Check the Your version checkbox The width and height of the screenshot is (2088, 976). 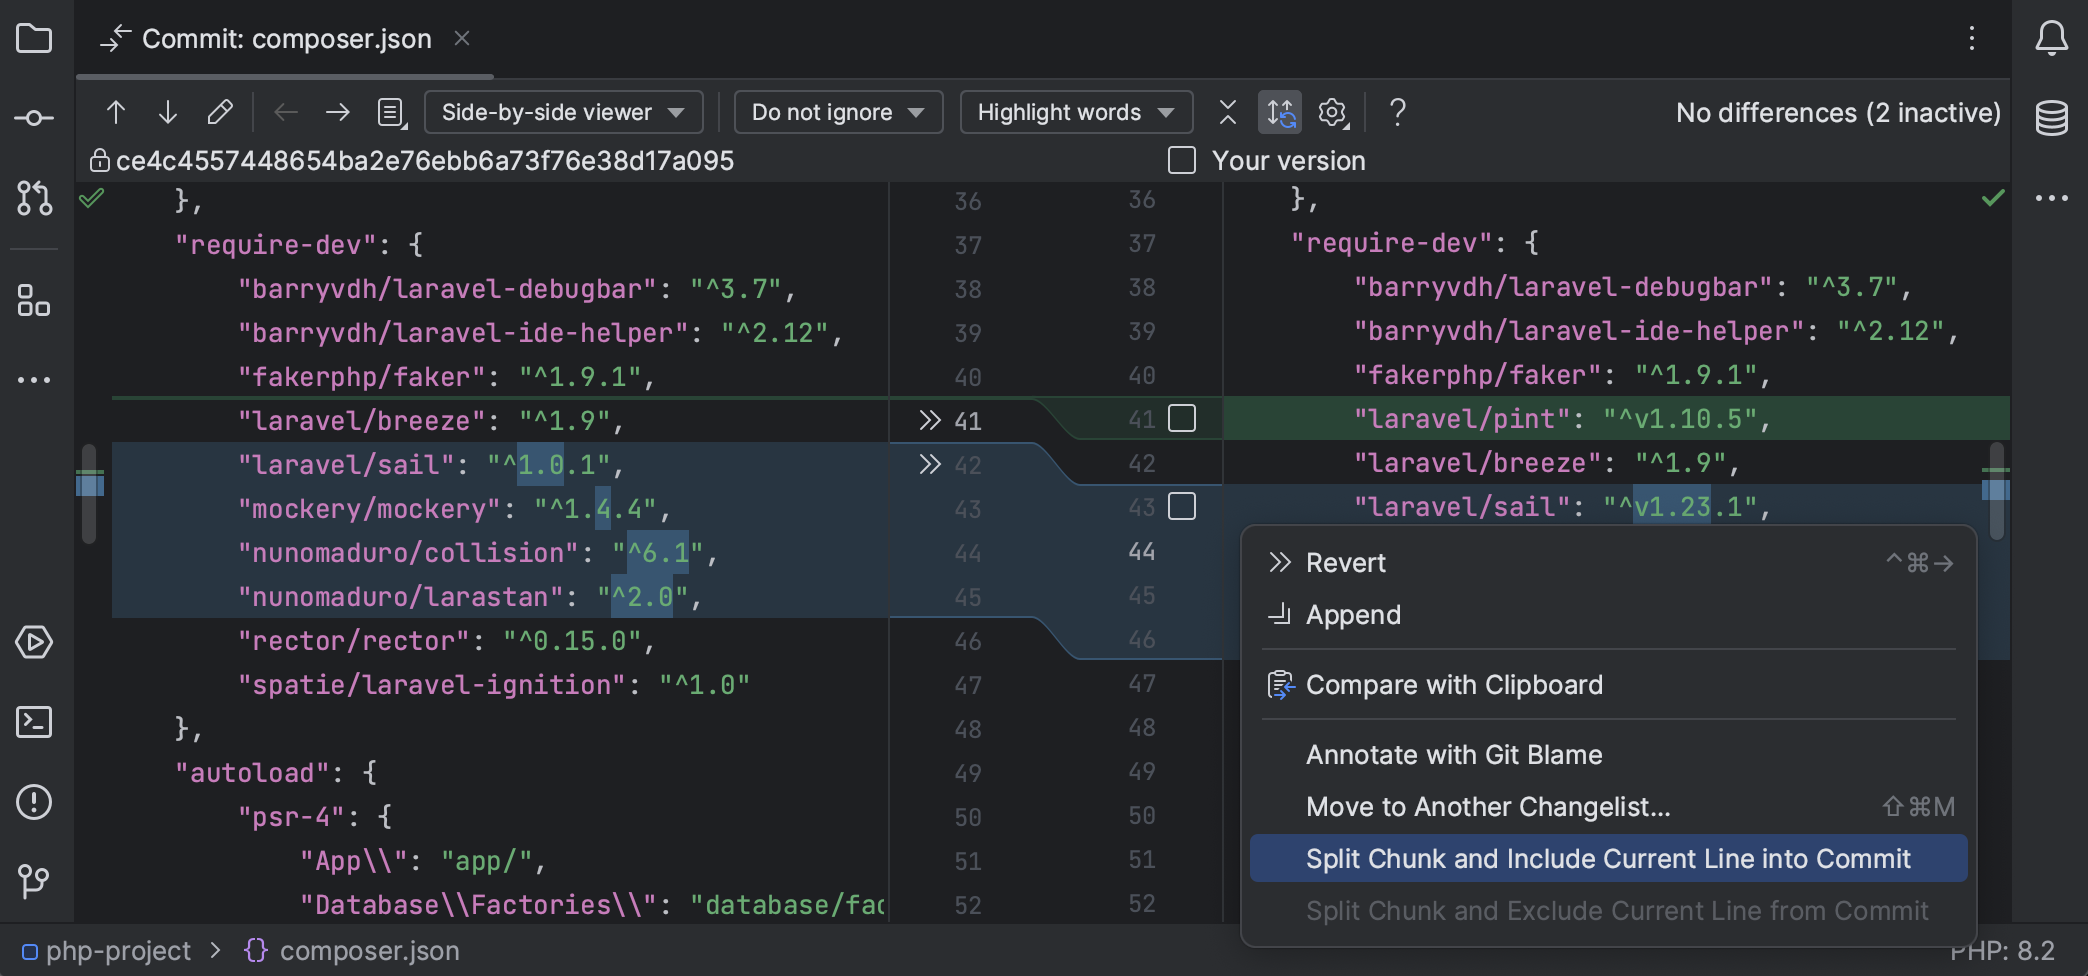click(1181, 160)
